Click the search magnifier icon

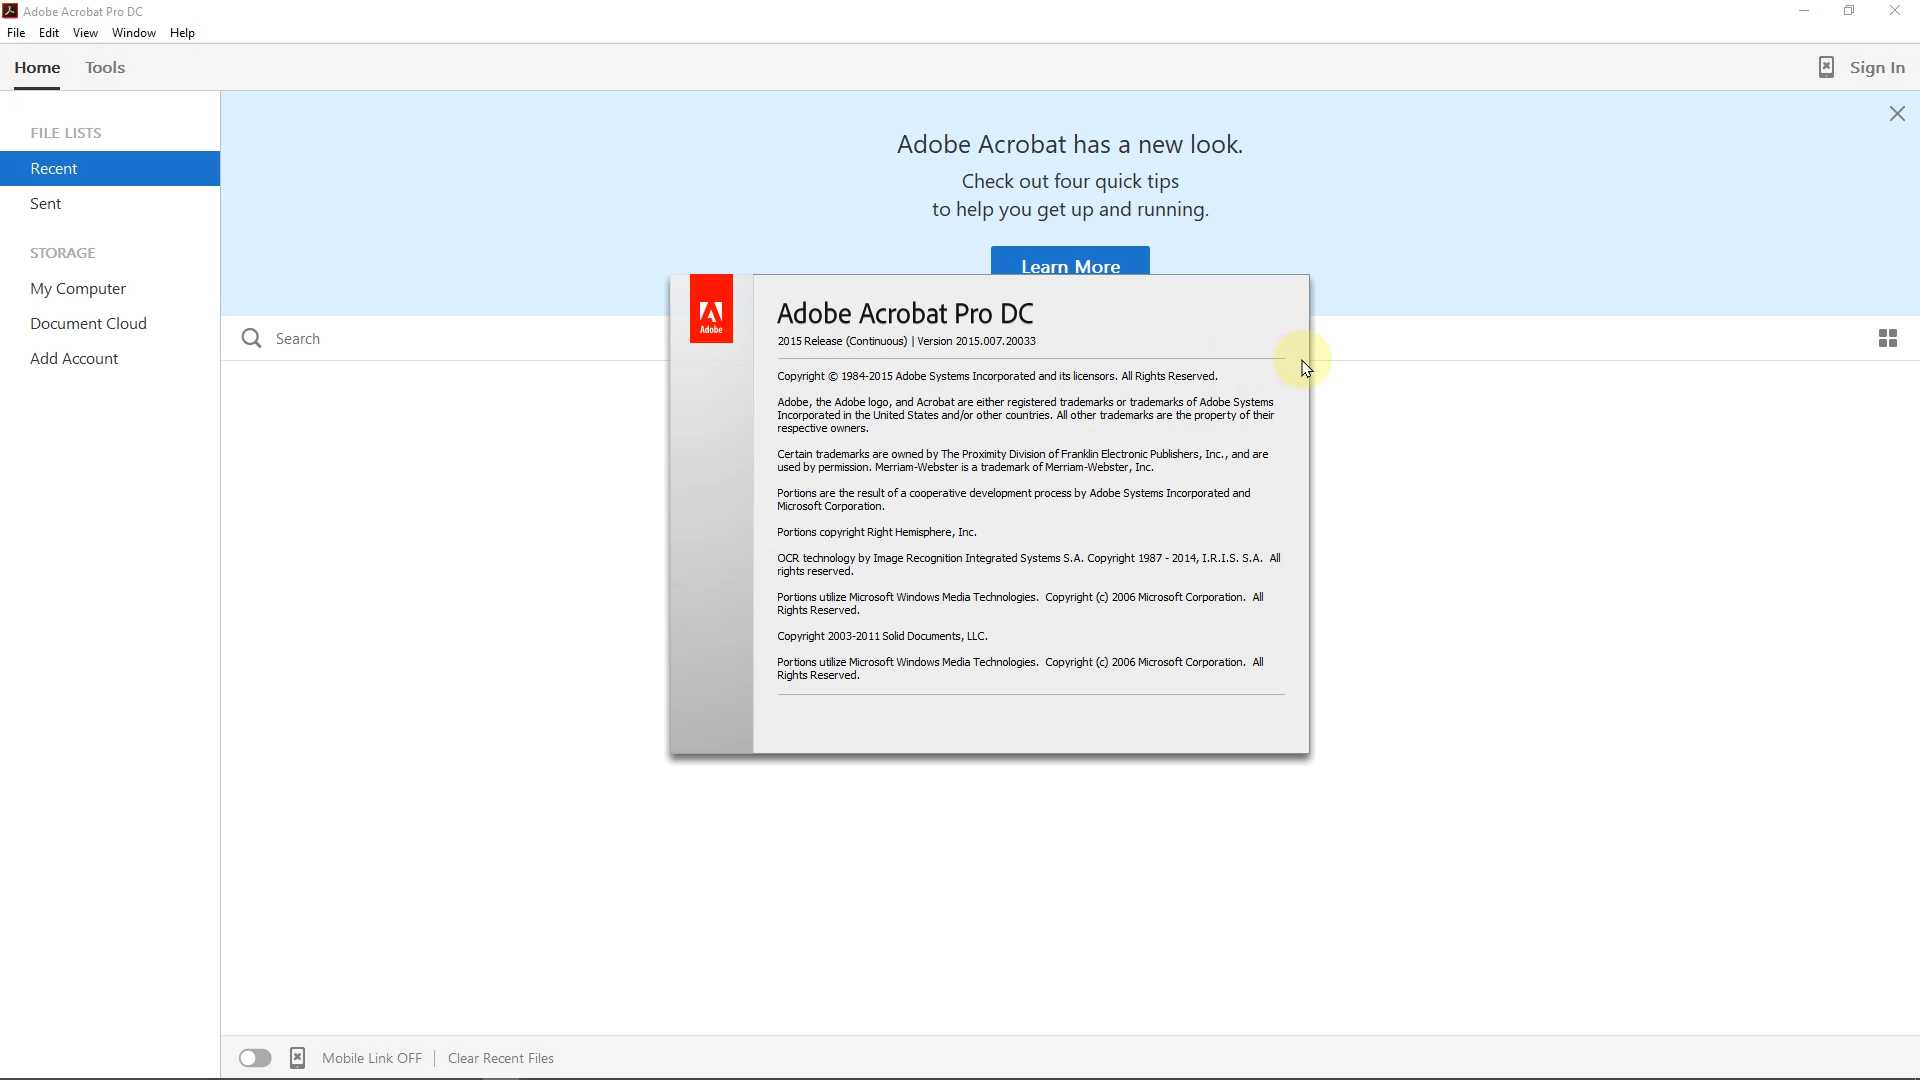tap(251, 338)
